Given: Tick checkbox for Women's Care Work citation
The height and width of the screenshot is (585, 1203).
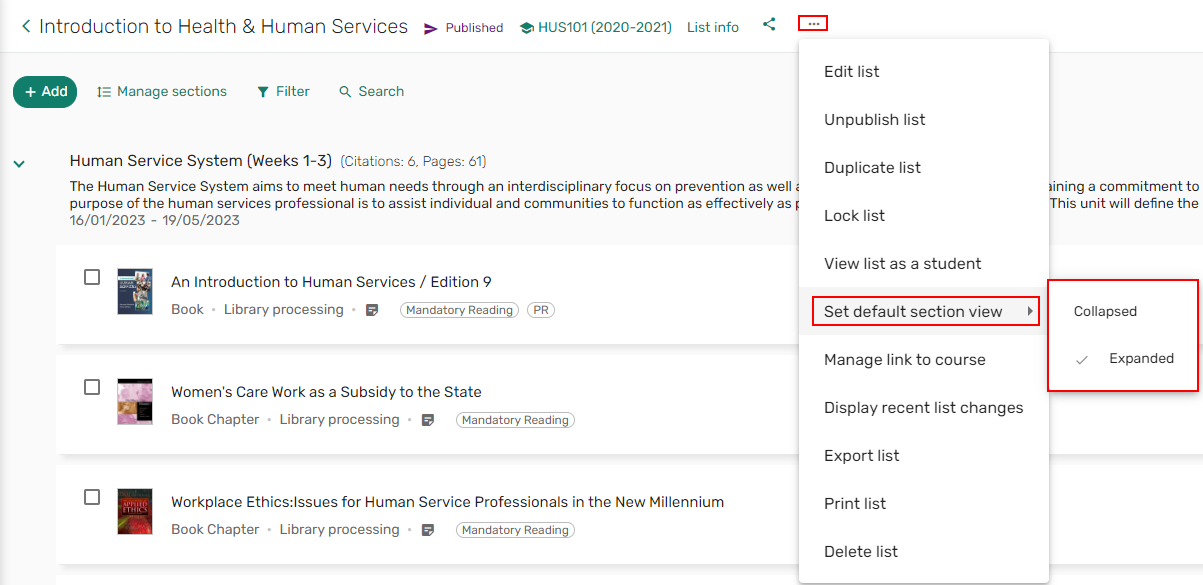Looking at the screenshot, I should (x=92, y=387).
